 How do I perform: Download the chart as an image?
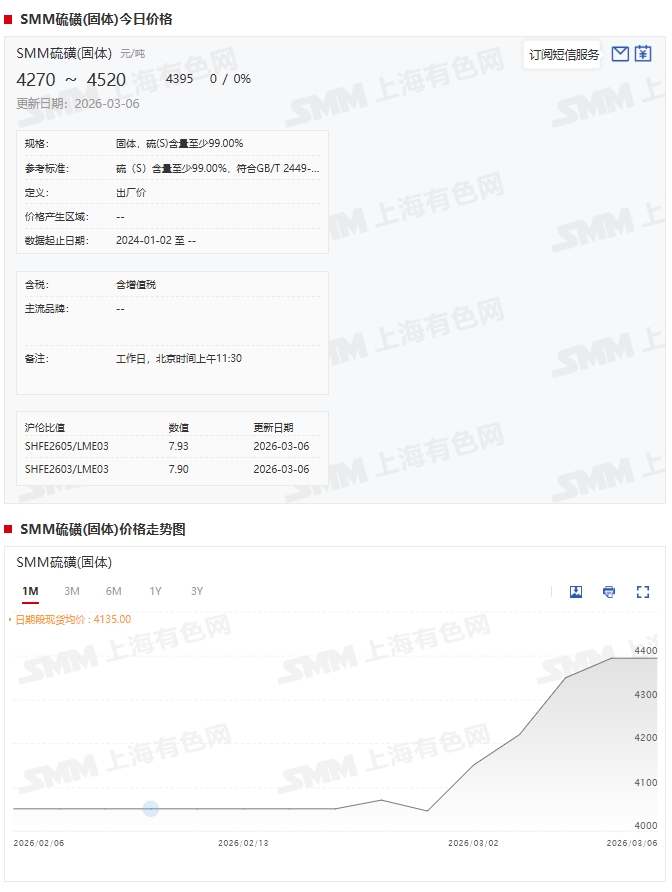[x=576, y=592]
